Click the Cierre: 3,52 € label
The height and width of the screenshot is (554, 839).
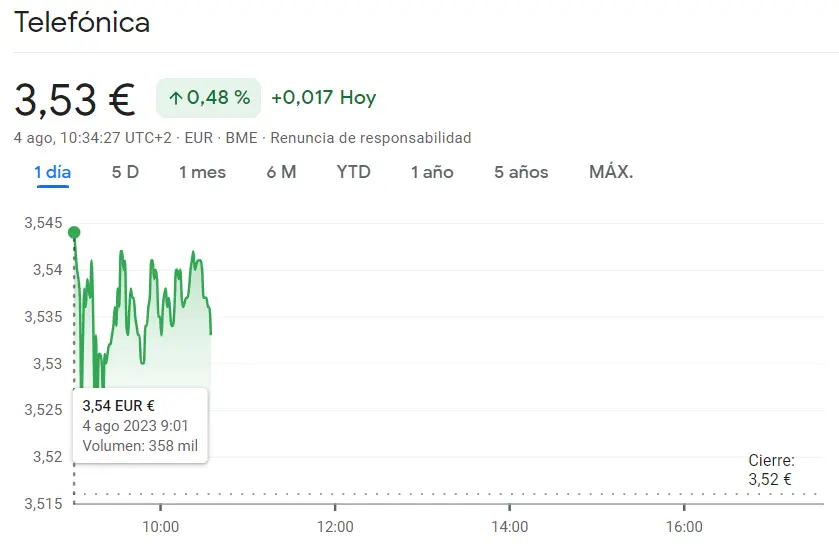[x=771, y=469]
